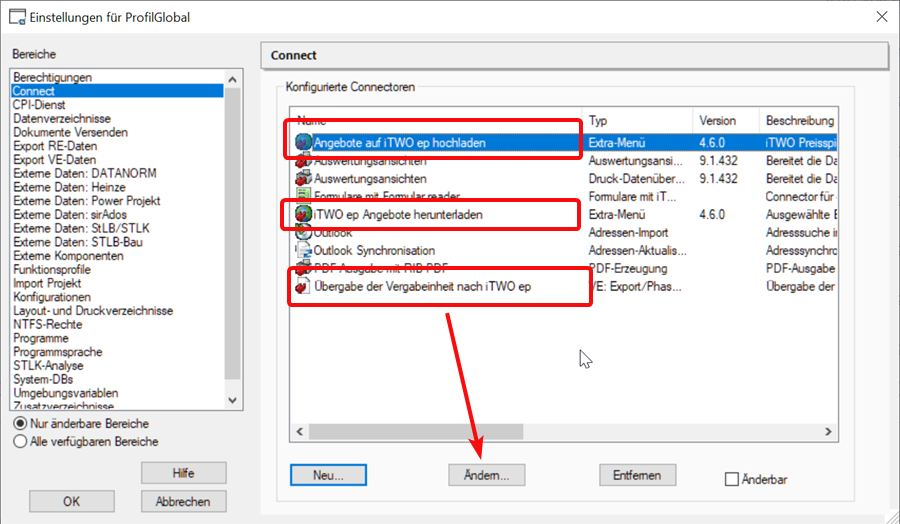Screen dimensions: 900x524
Task: Click the iTWO ep Angebote herunterladen icon
Action: pyautogui.click(x=304, y=214)
